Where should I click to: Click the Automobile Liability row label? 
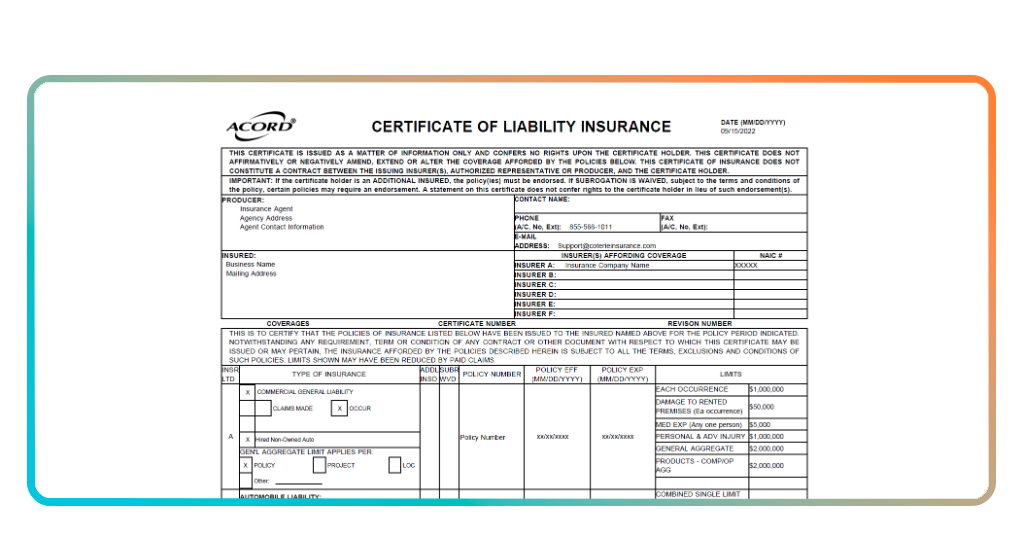click(280, 497)
